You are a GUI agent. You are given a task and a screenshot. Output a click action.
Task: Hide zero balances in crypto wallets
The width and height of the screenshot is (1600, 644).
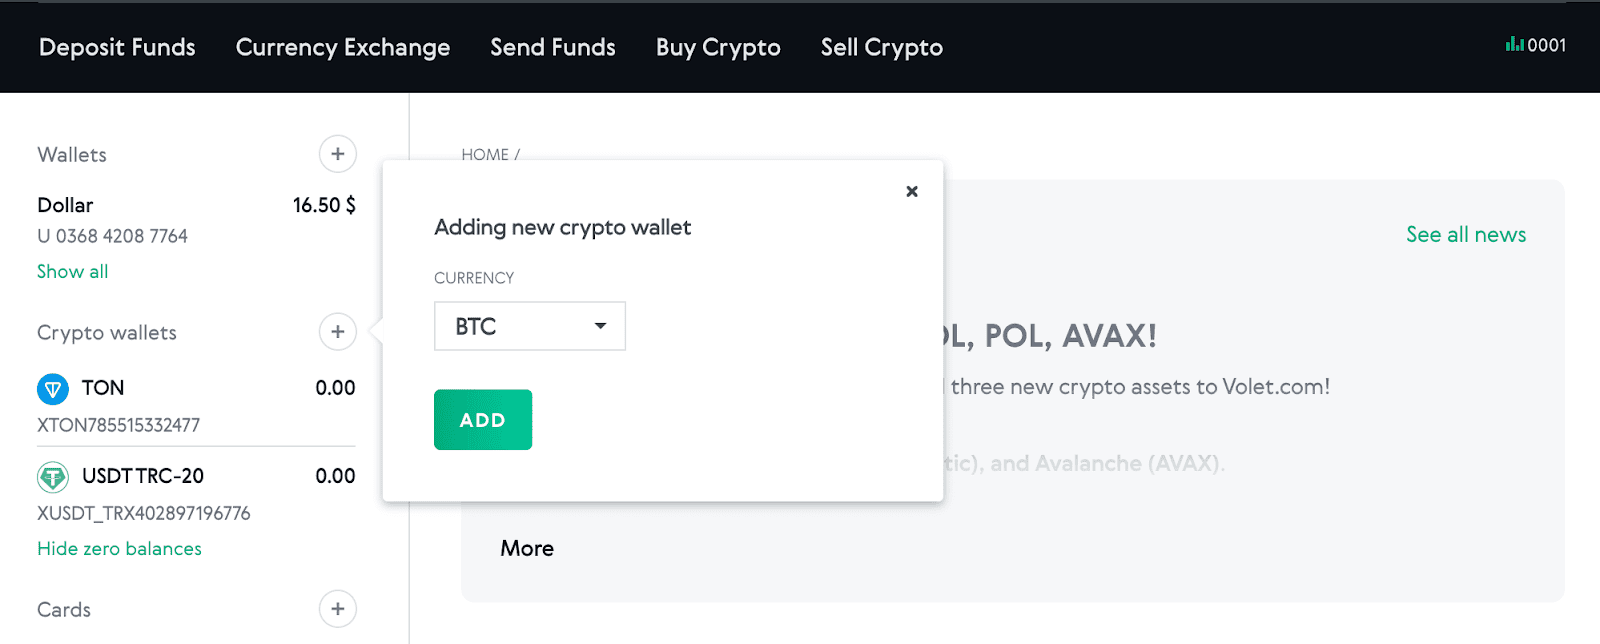119,548
